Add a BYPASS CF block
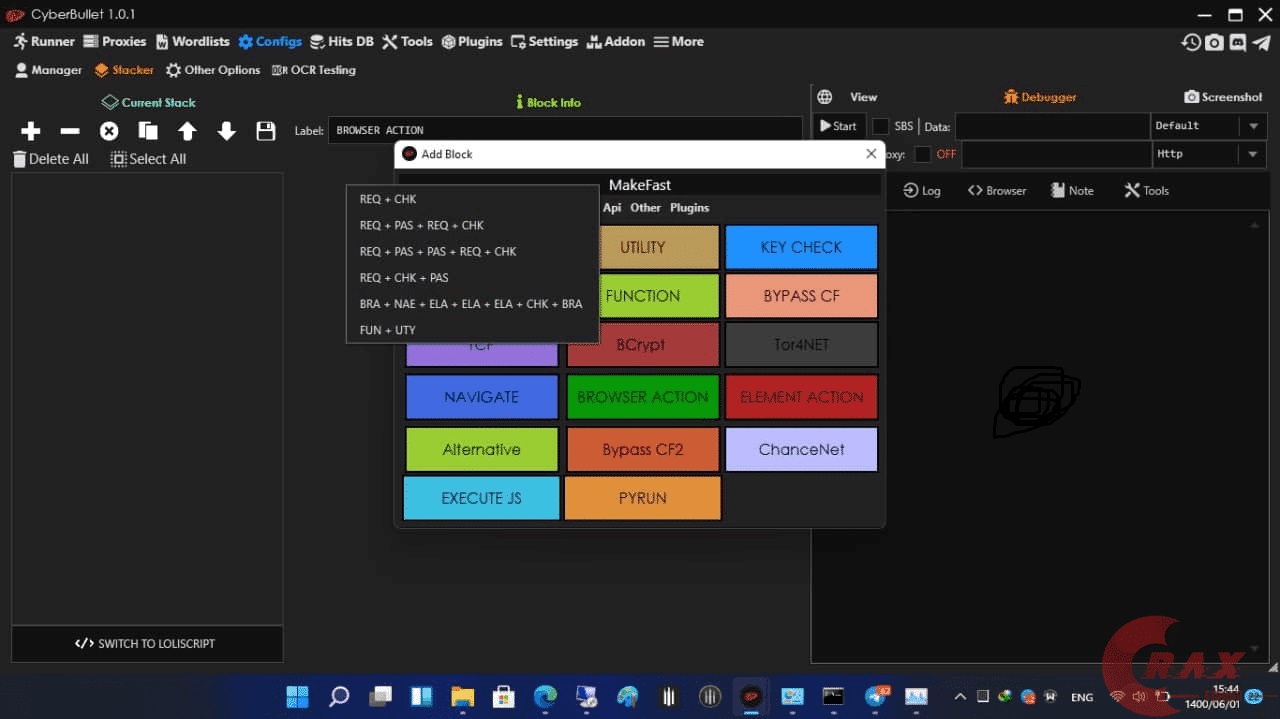This screenshot has height=719, width=1280. point(801,296)
